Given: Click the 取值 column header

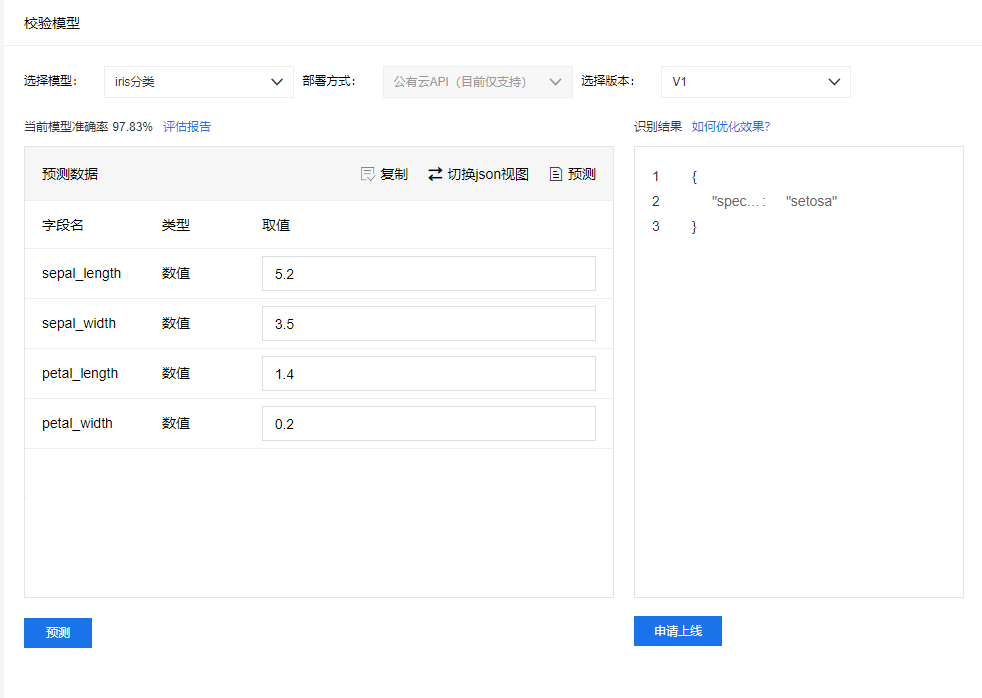Looking at the screenshot, I should (x=276, y=225).
